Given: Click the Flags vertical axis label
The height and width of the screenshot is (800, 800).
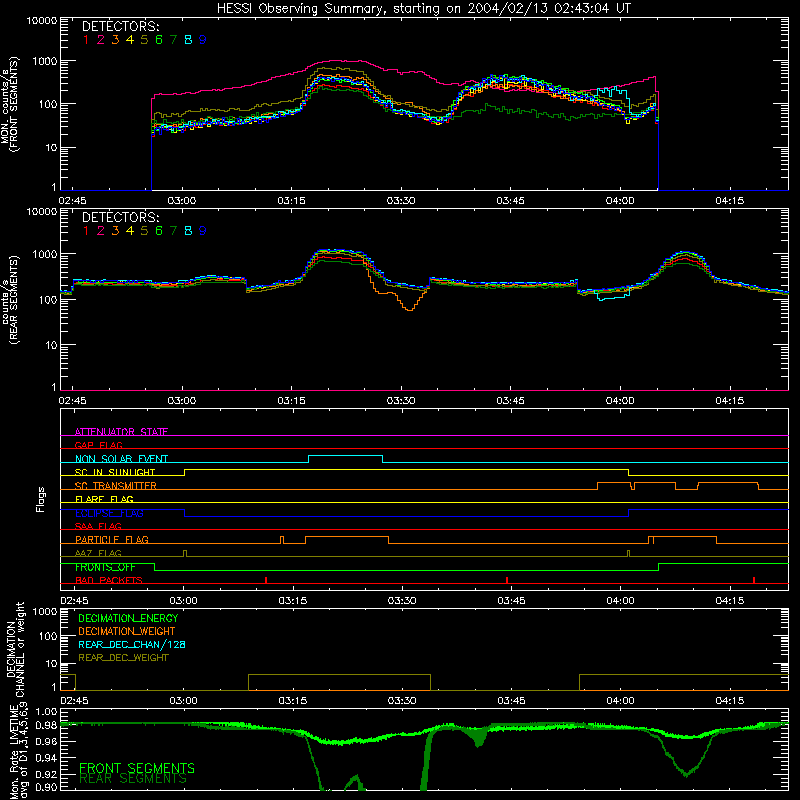Looking at the screenshot, I should 41,499.
